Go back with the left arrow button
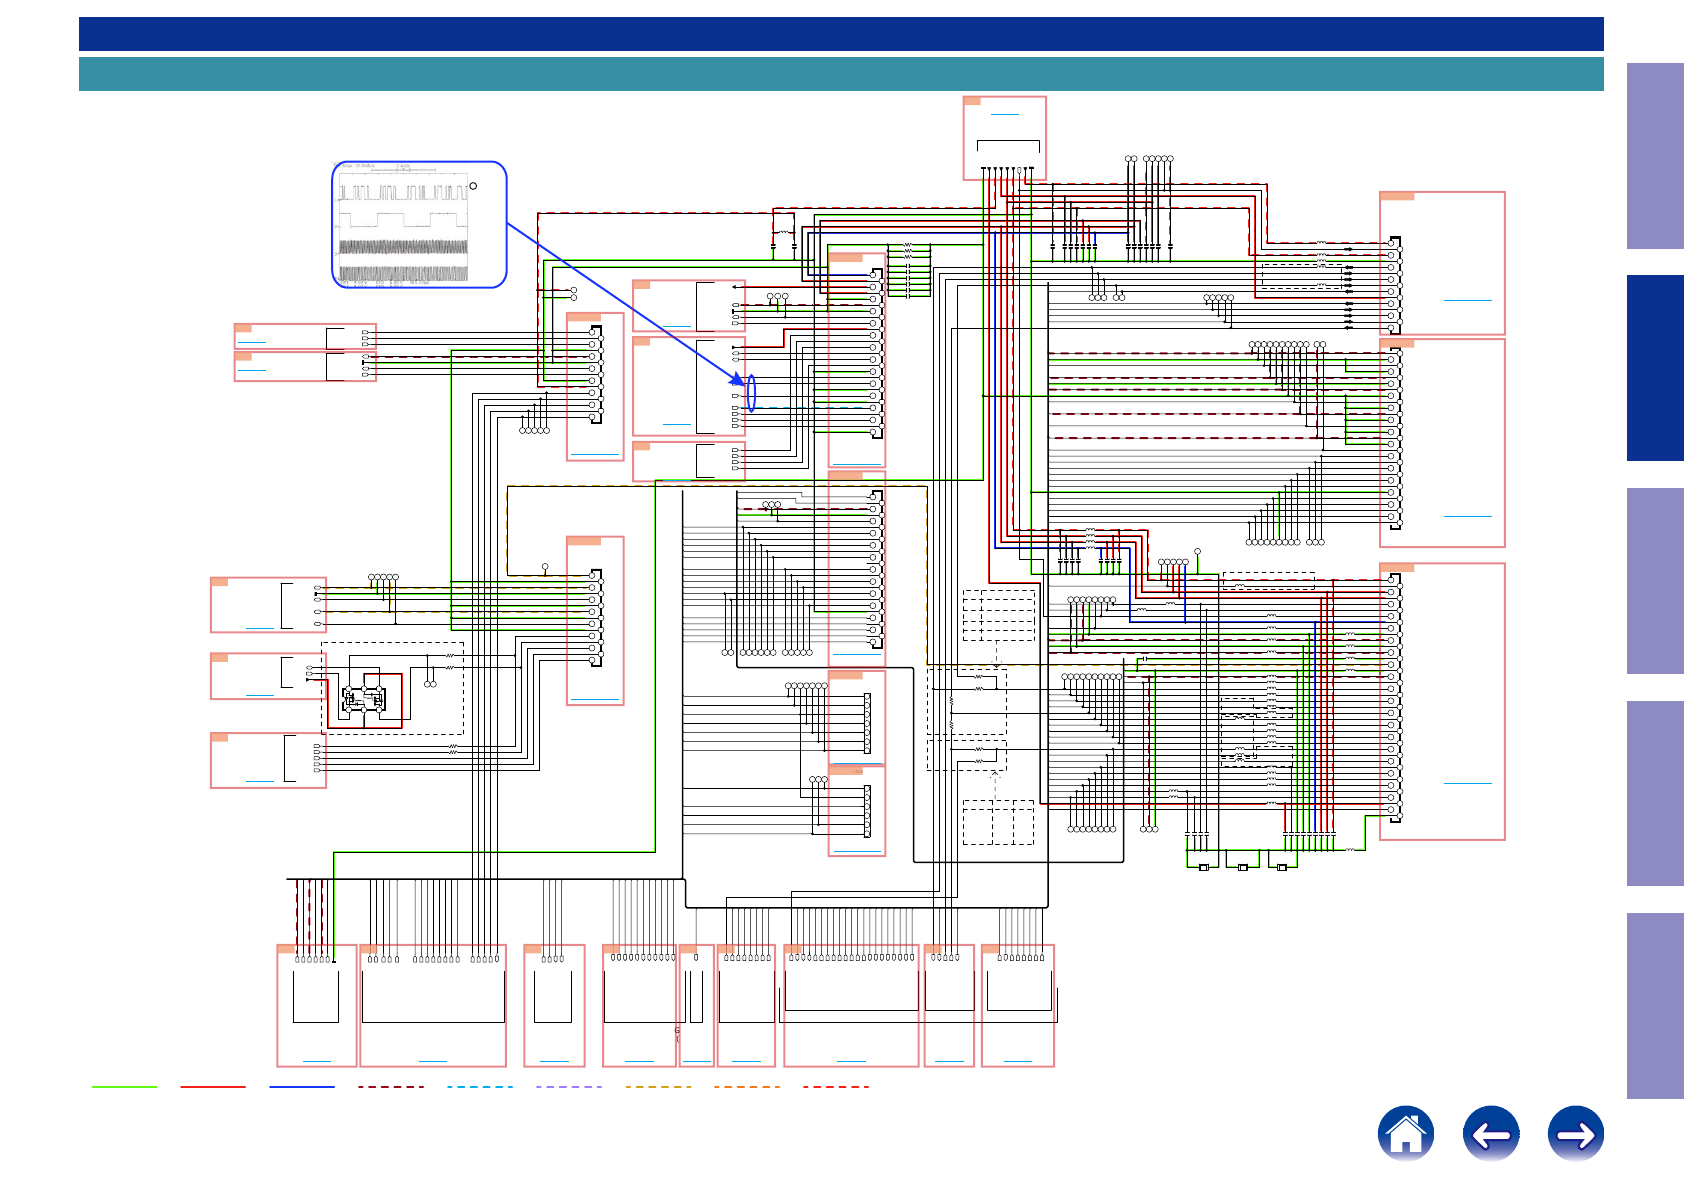The image size is (1684, 1191). (x=1491, y=1134)
